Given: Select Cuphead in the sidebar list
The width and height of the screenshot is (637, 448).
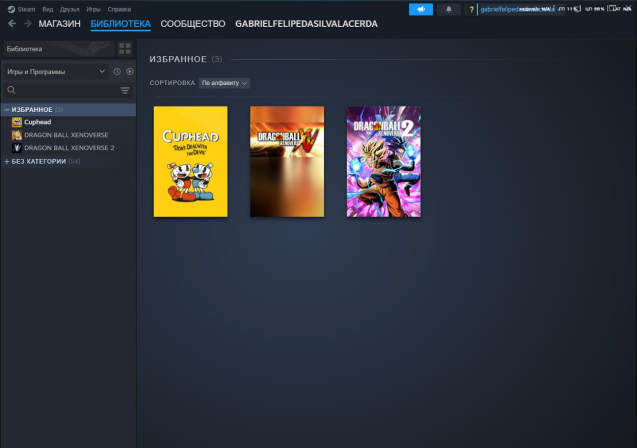Looking at the screenshot, I should [37, 122].
